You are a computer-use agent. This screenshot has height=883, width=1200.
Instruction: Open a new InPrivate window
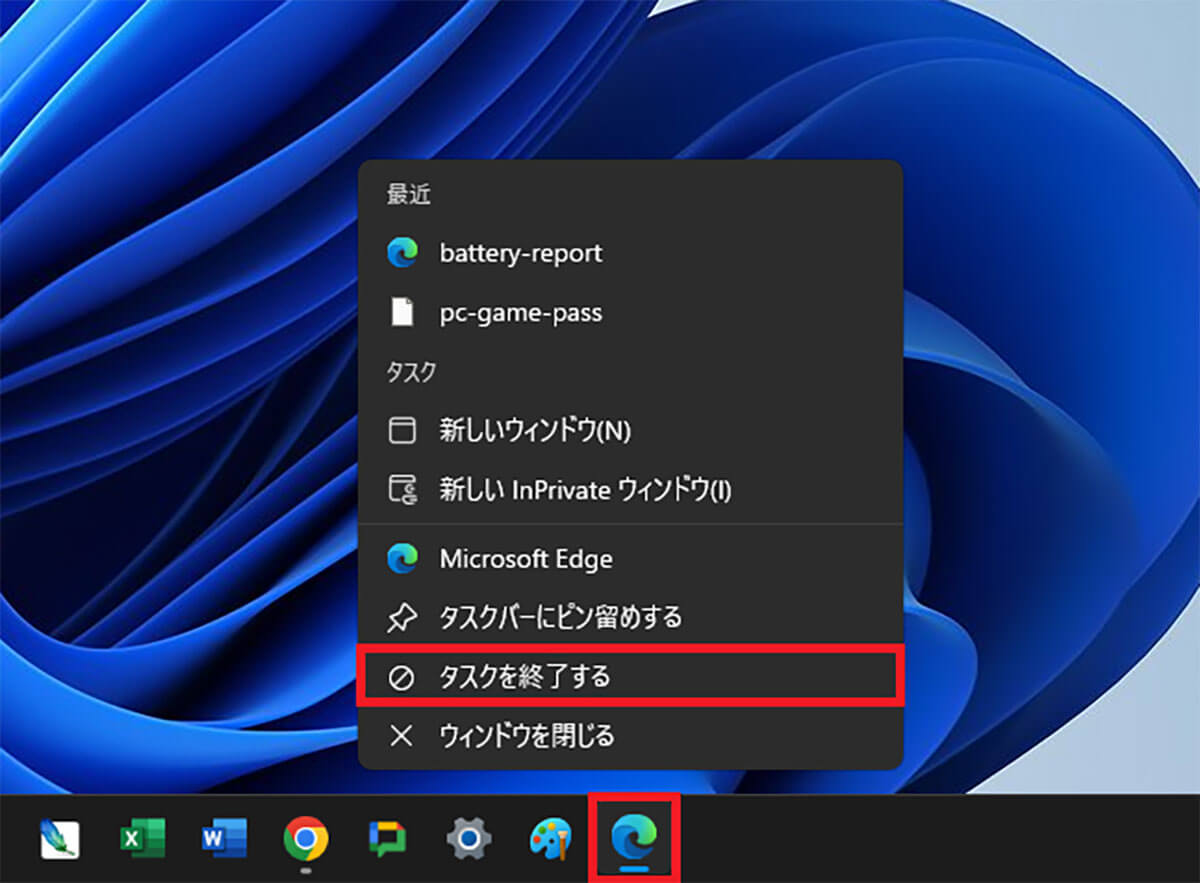[630, 490]
